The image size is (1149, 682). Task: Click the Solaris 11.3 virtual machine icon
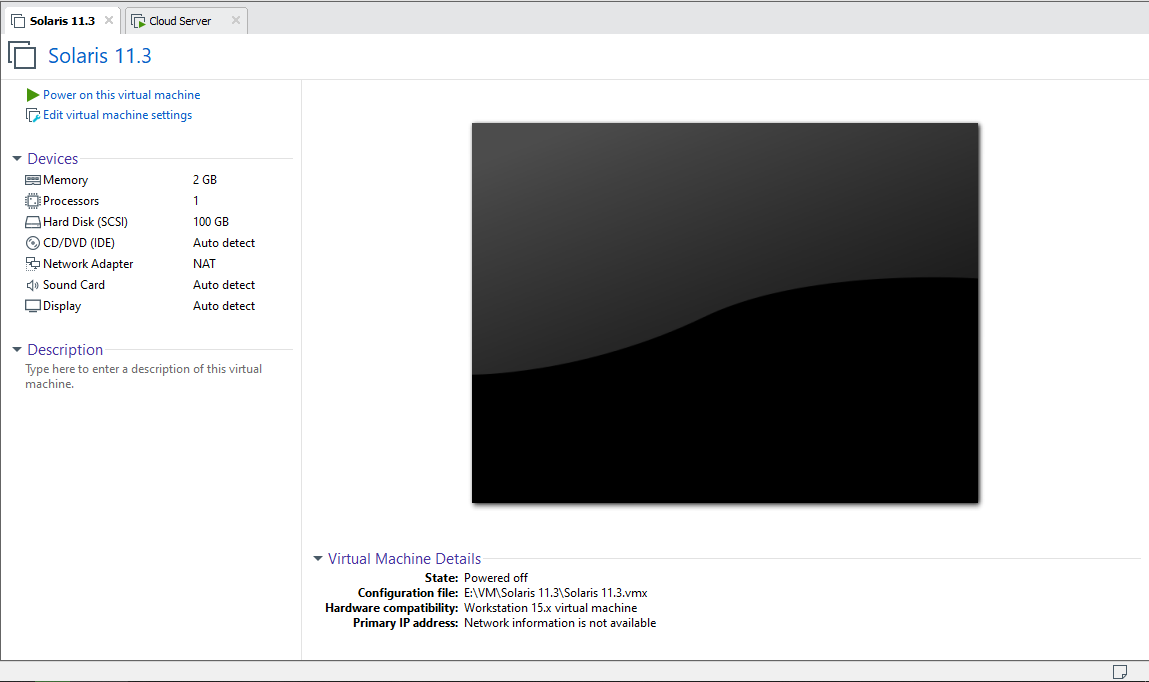[22, 55]
